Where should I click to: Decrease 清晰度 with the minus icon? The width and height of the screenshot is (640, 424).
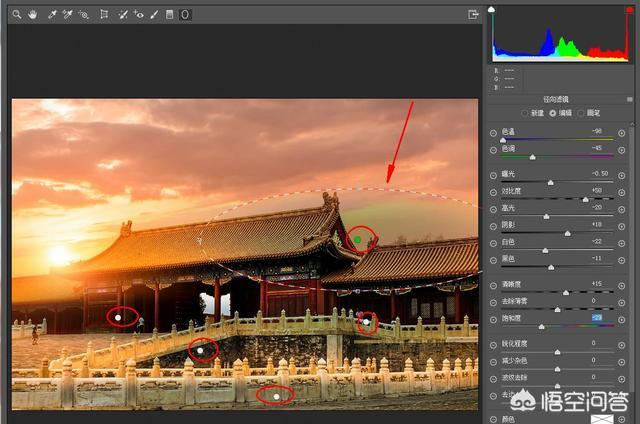(493, 286)
